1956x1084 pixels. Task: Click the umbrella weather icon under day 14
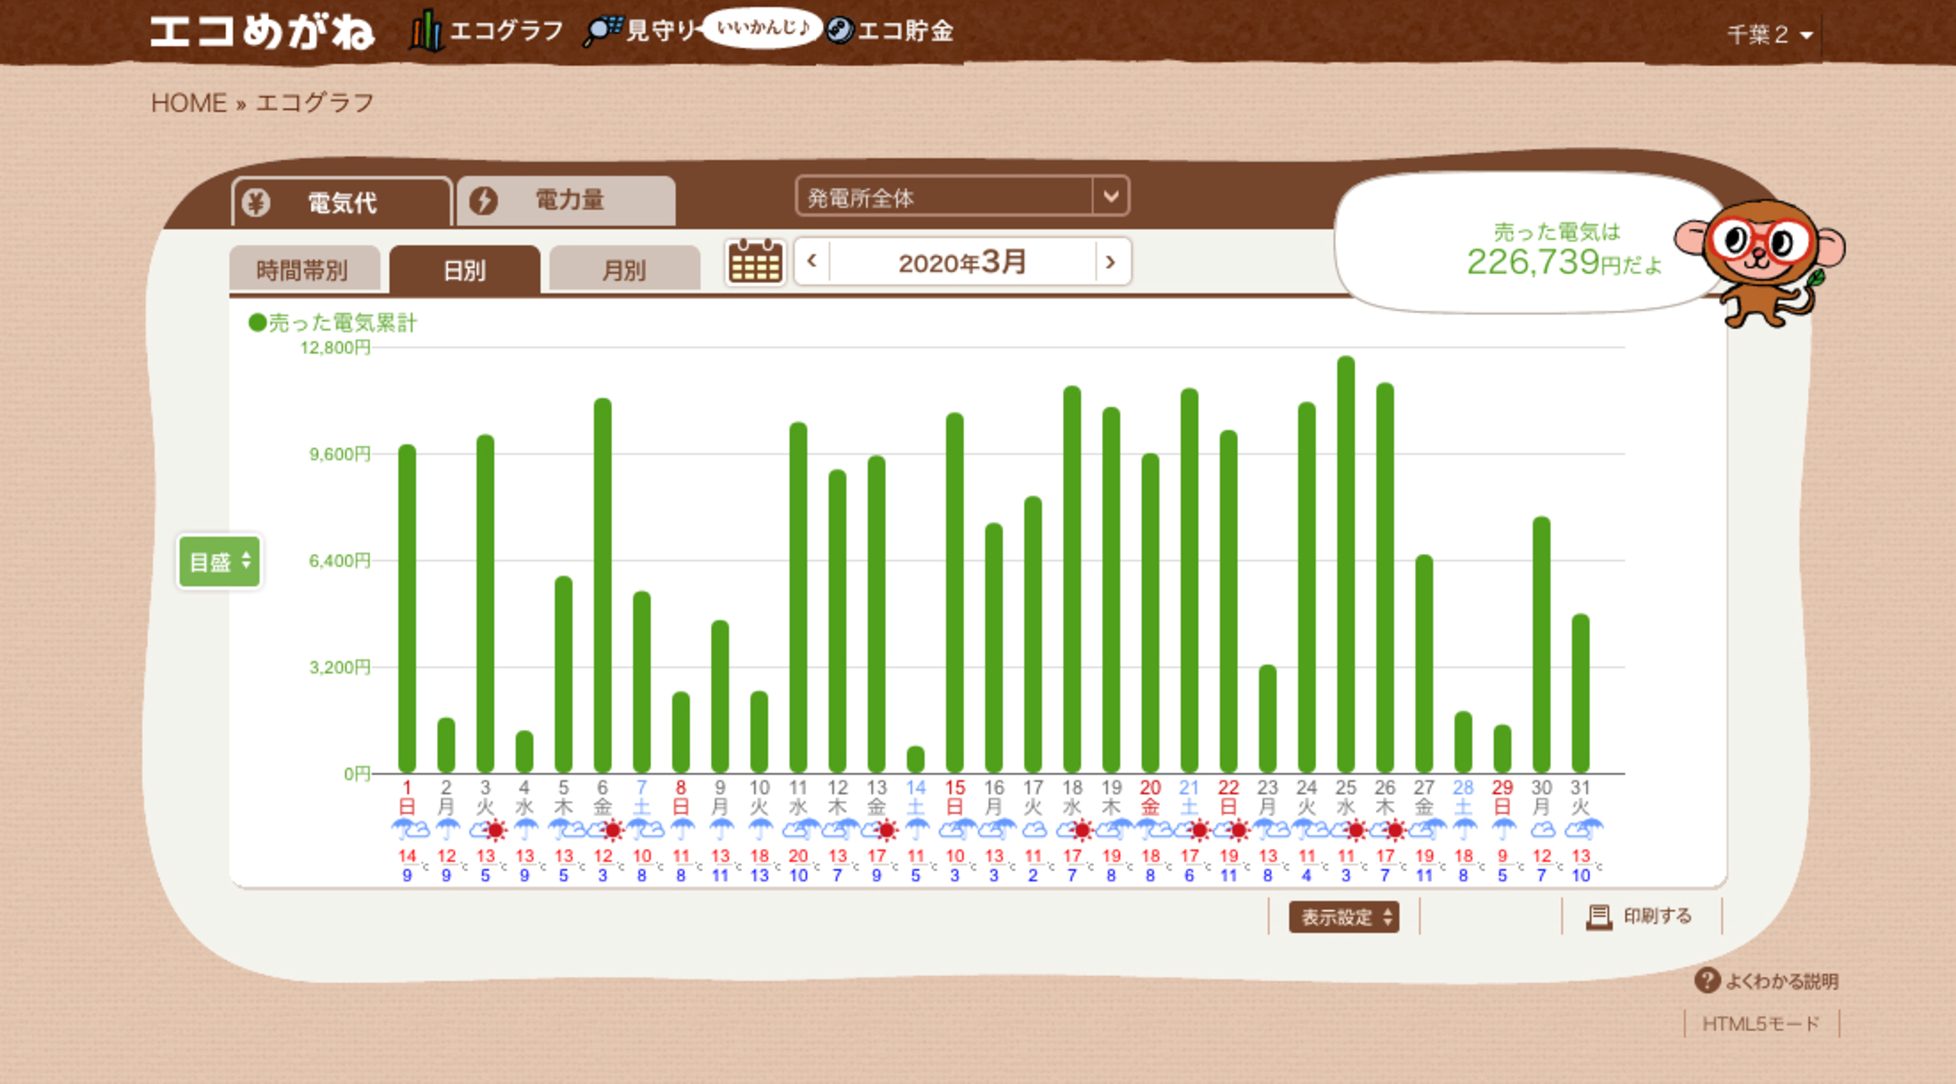[x=916, y=829]
